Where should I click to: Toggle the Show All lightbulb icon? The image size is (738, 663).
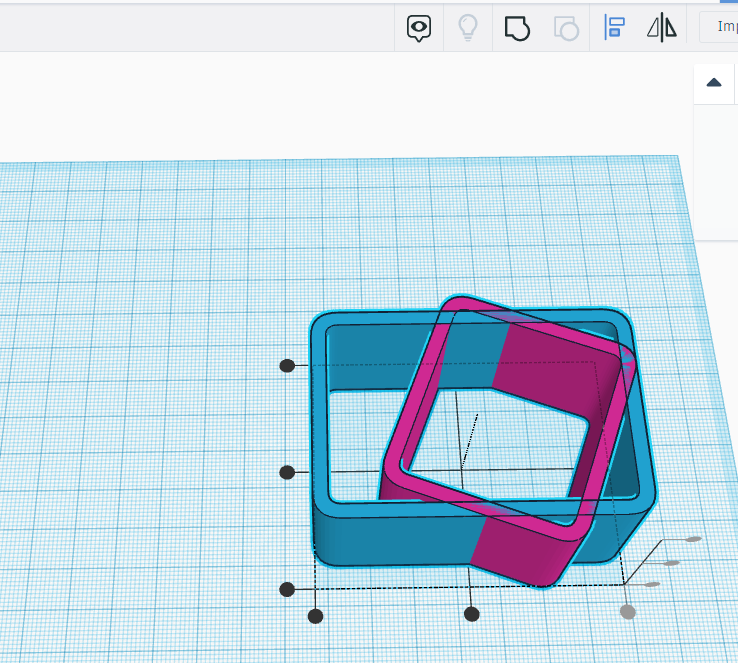pos(468,27)
